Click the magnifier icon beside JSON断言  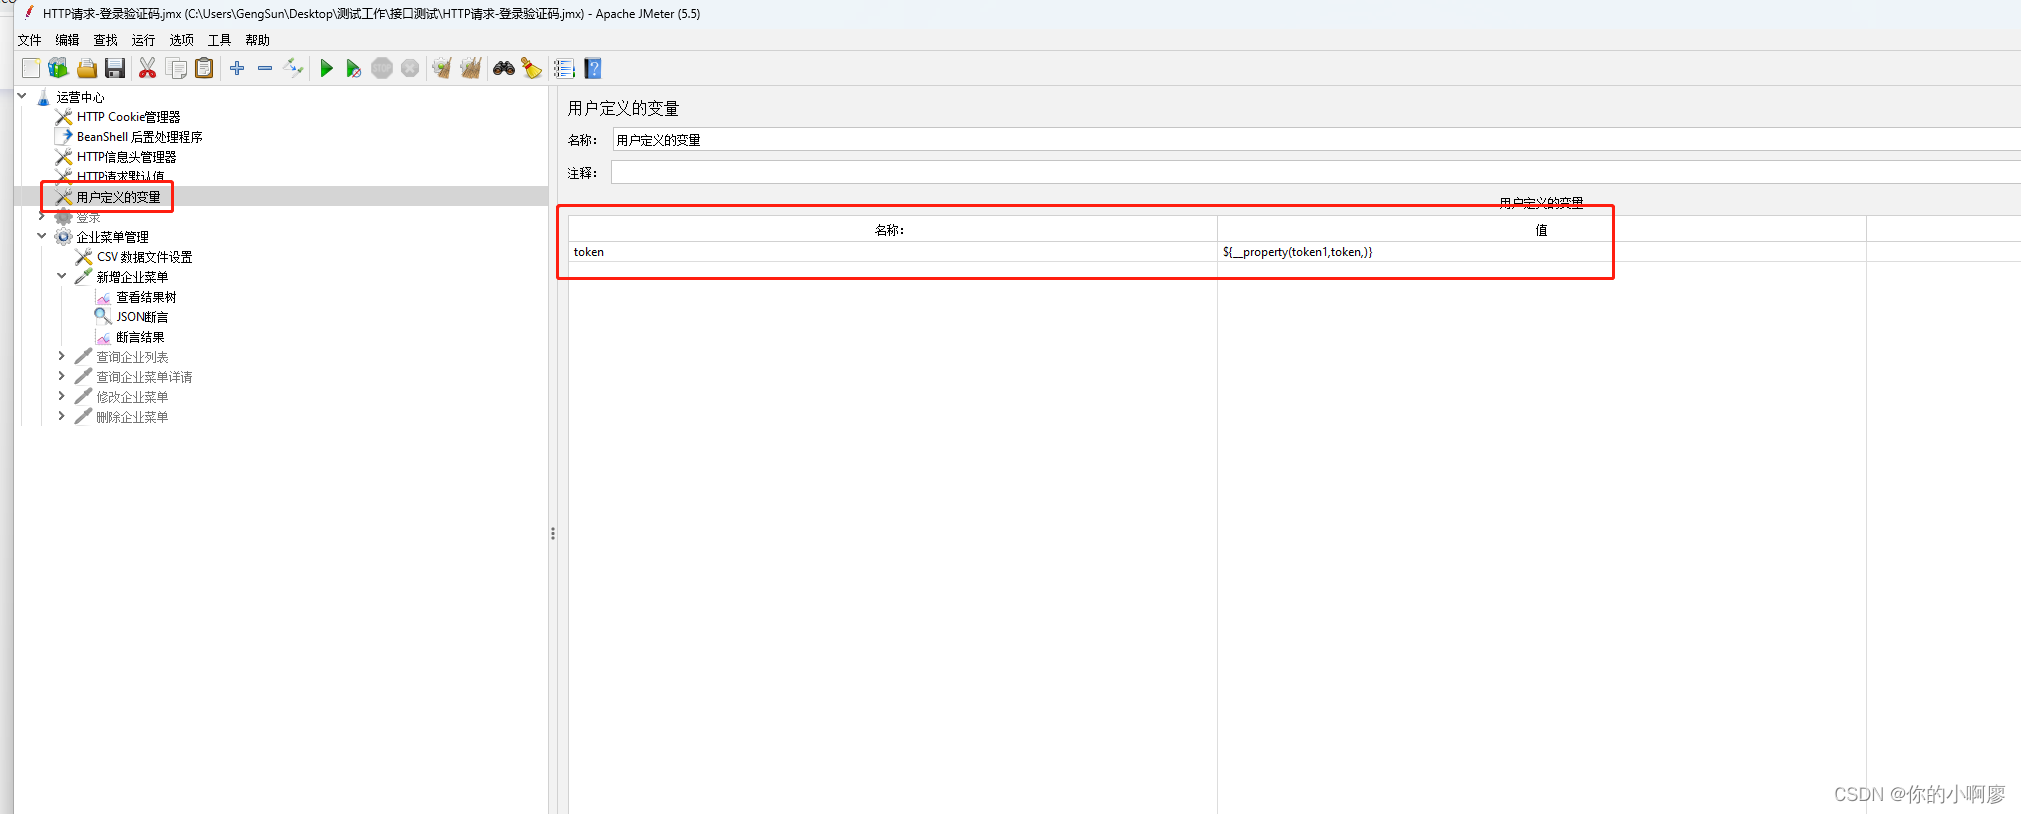[103, 316]
